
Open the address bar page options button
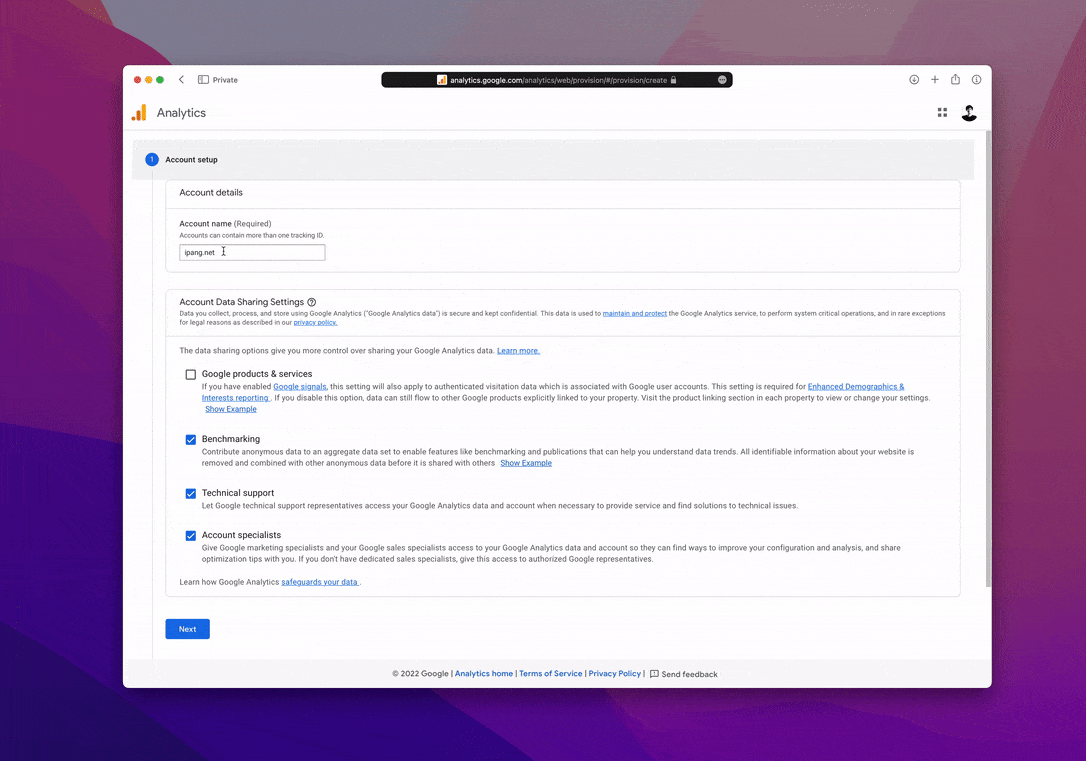point(722,80)
